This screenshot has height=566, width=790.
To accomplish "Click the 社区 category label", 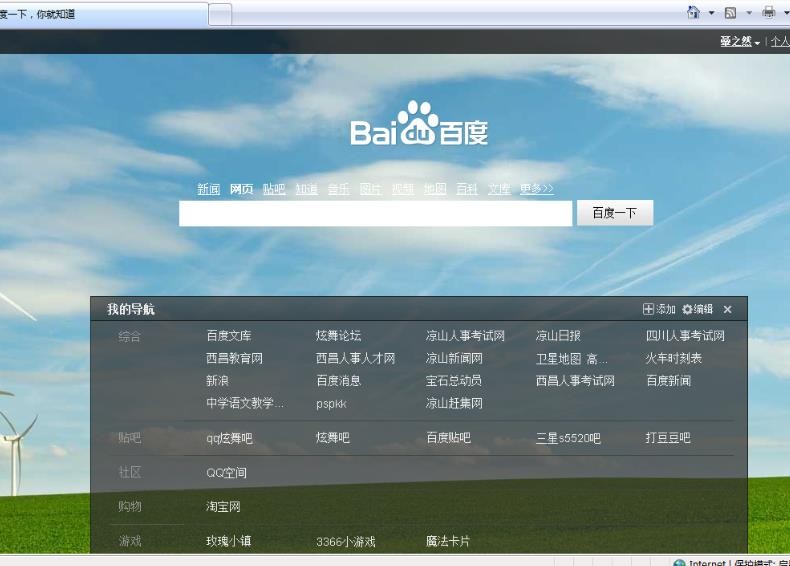I will click(x=129, y=472).
